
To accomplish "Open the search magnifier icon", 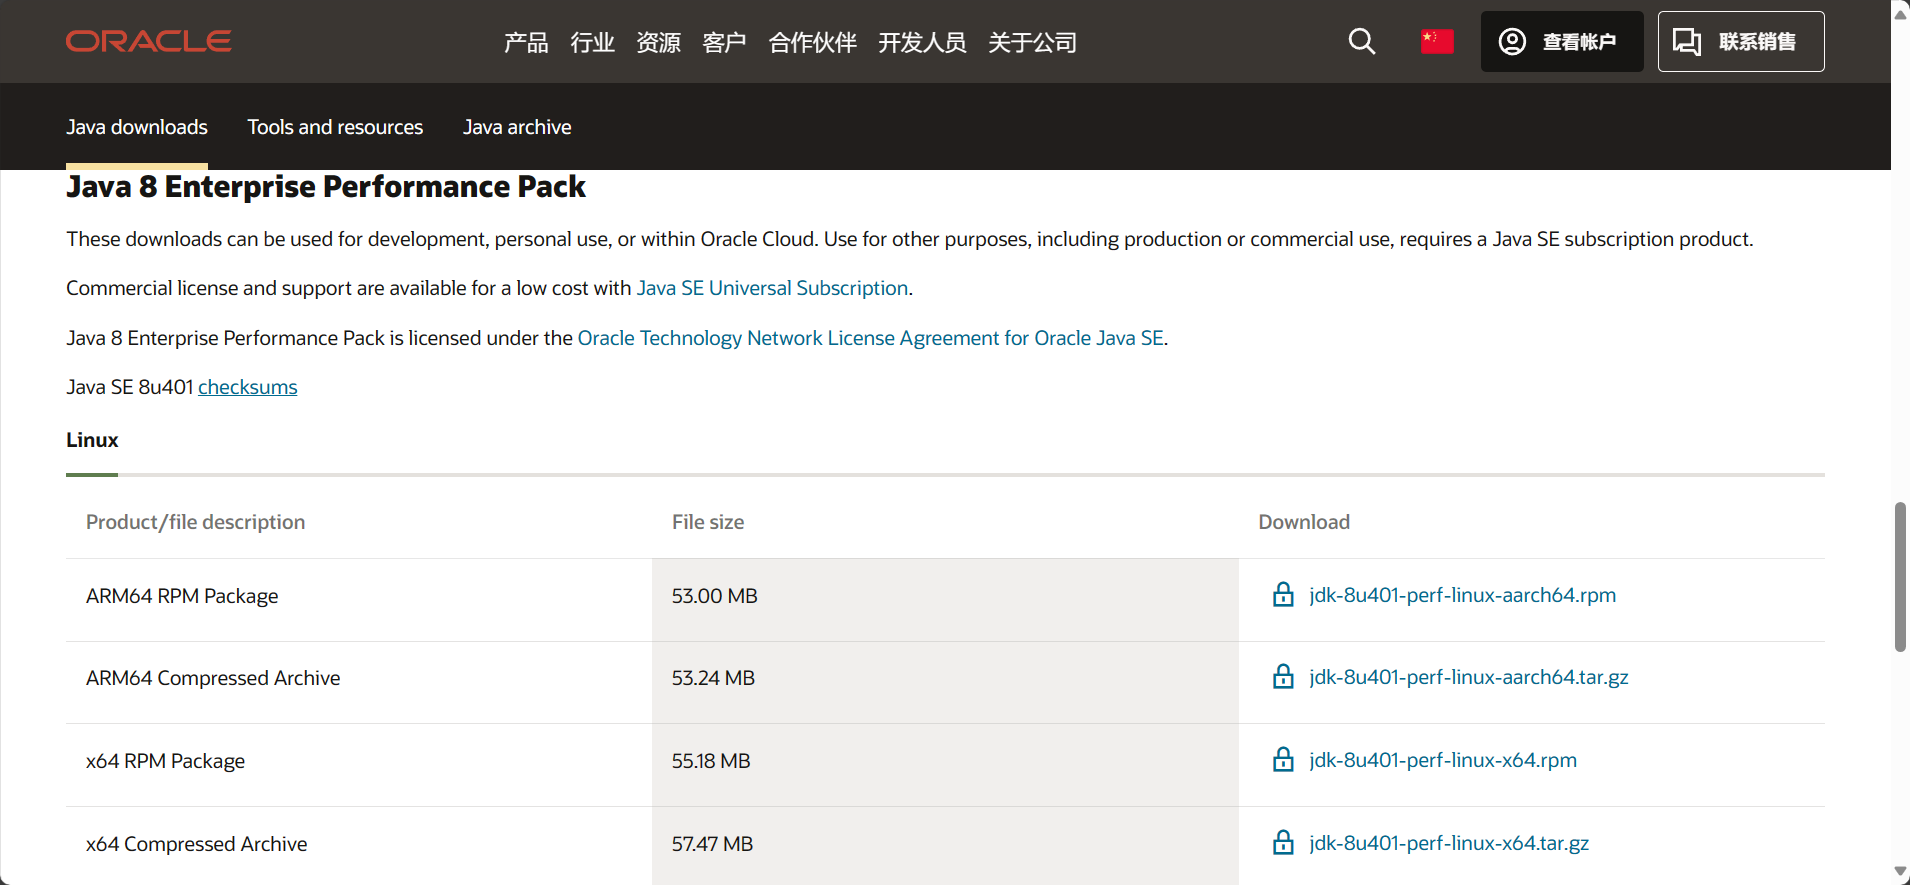I will tap(1361, 41).
